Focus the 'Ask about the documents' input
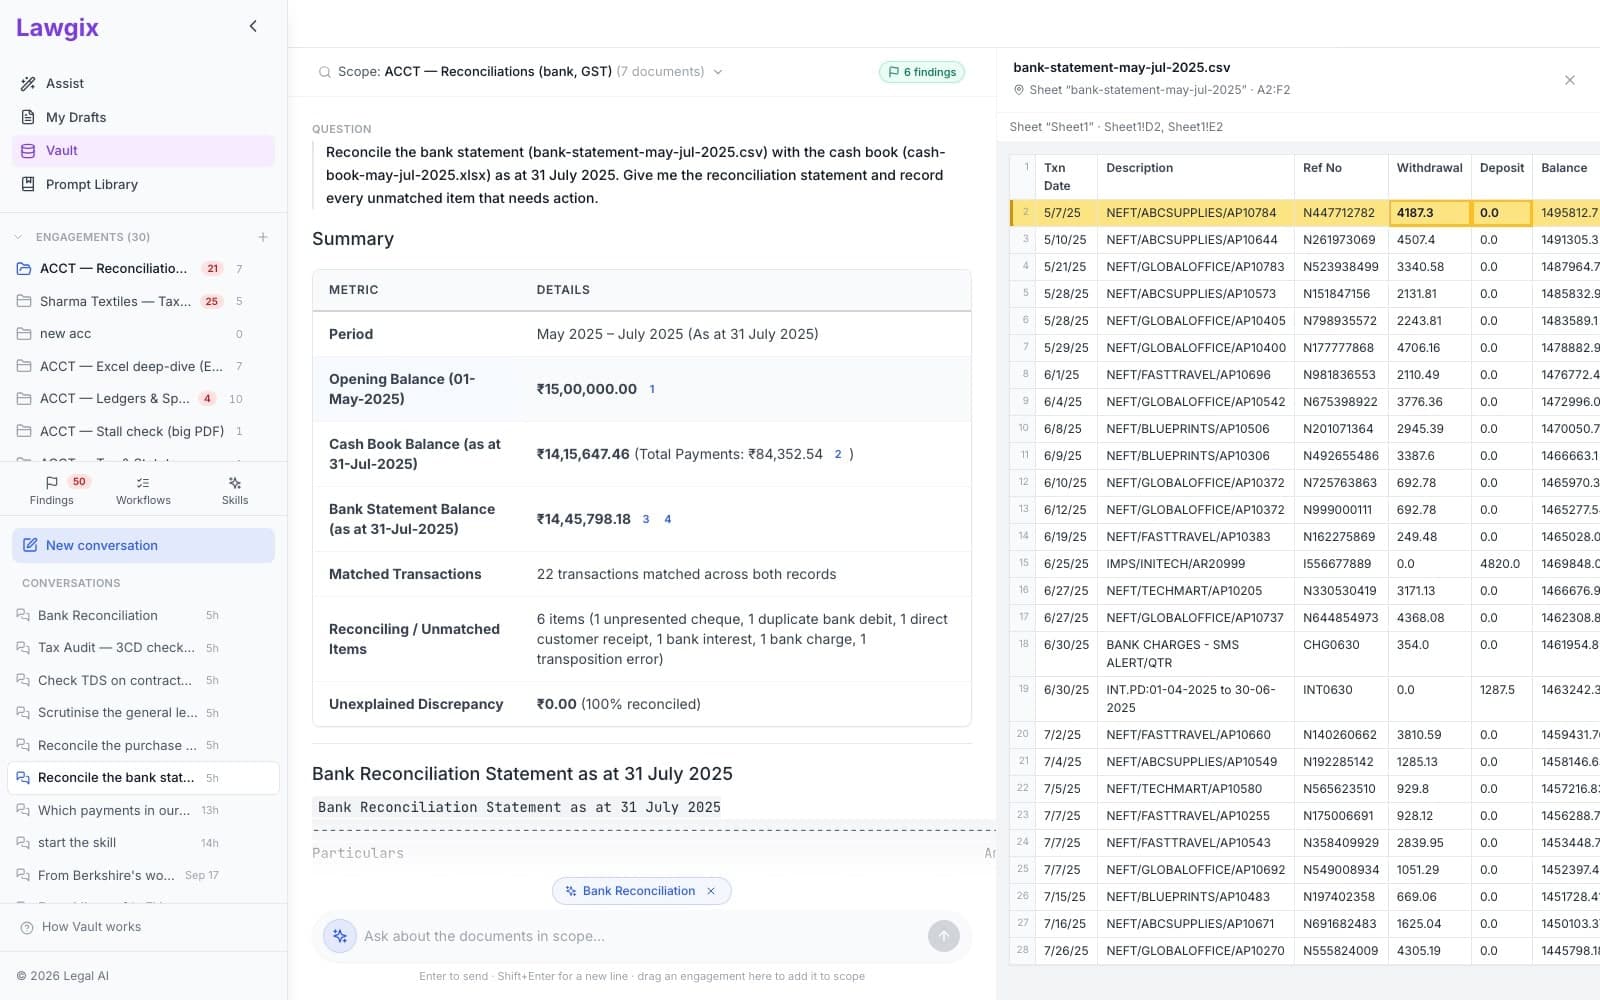The width and height of the screenshot is (1600, 1000). tap(640, 936)
